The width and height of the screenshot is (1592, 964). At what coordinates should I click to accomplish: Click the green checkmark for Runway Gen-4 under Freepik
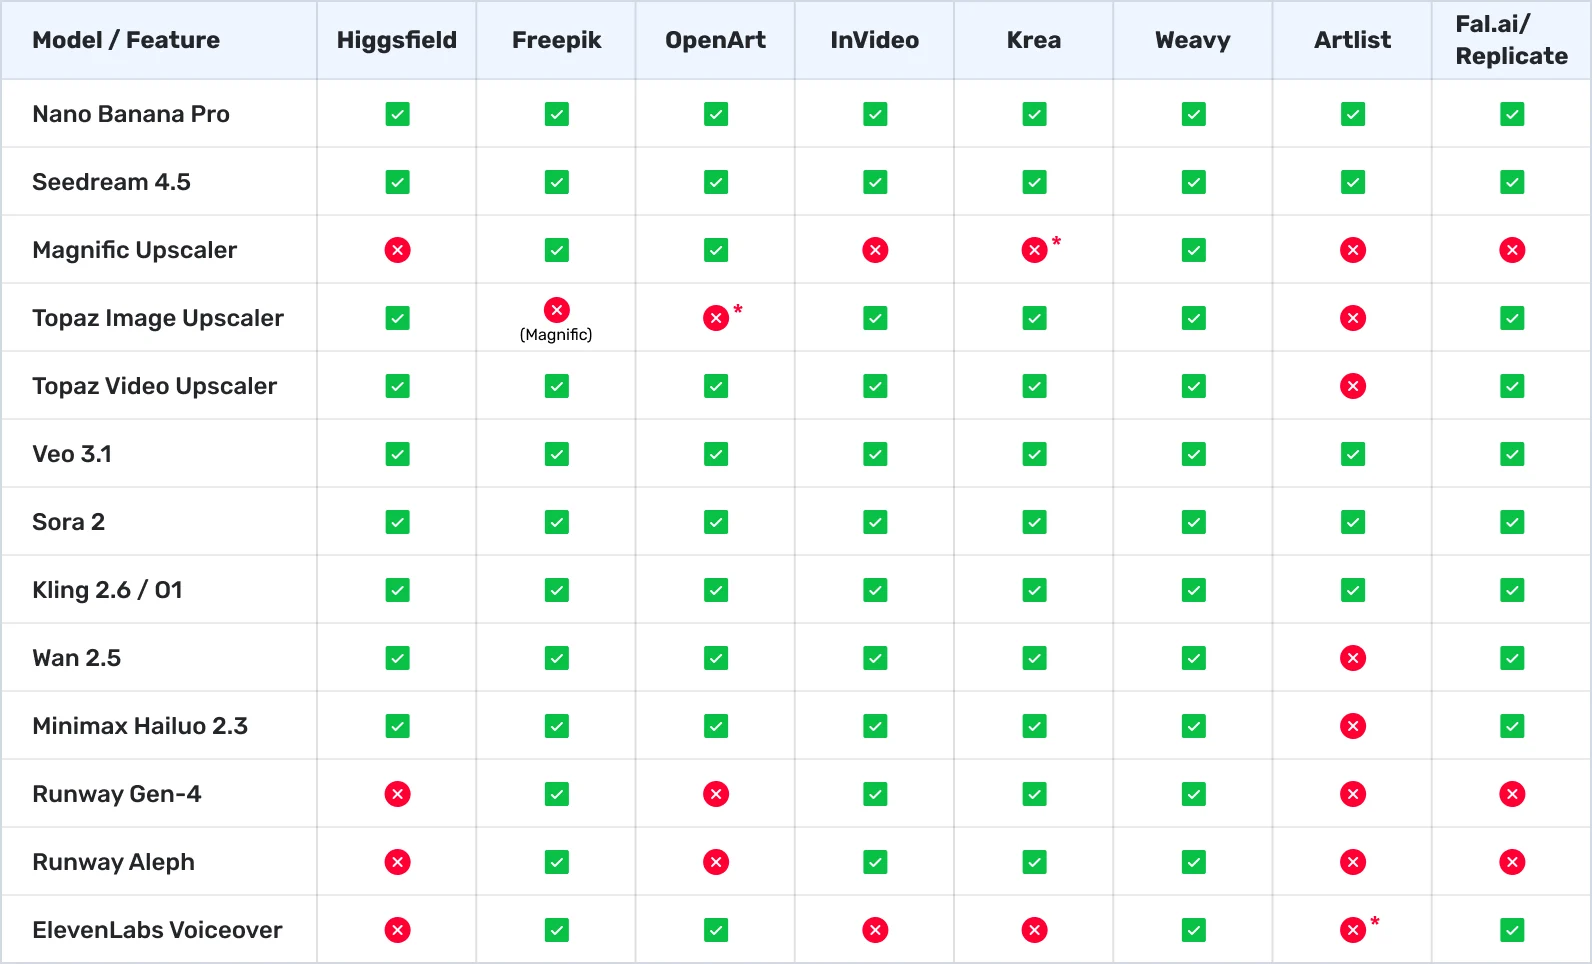[x=556, y=794]
